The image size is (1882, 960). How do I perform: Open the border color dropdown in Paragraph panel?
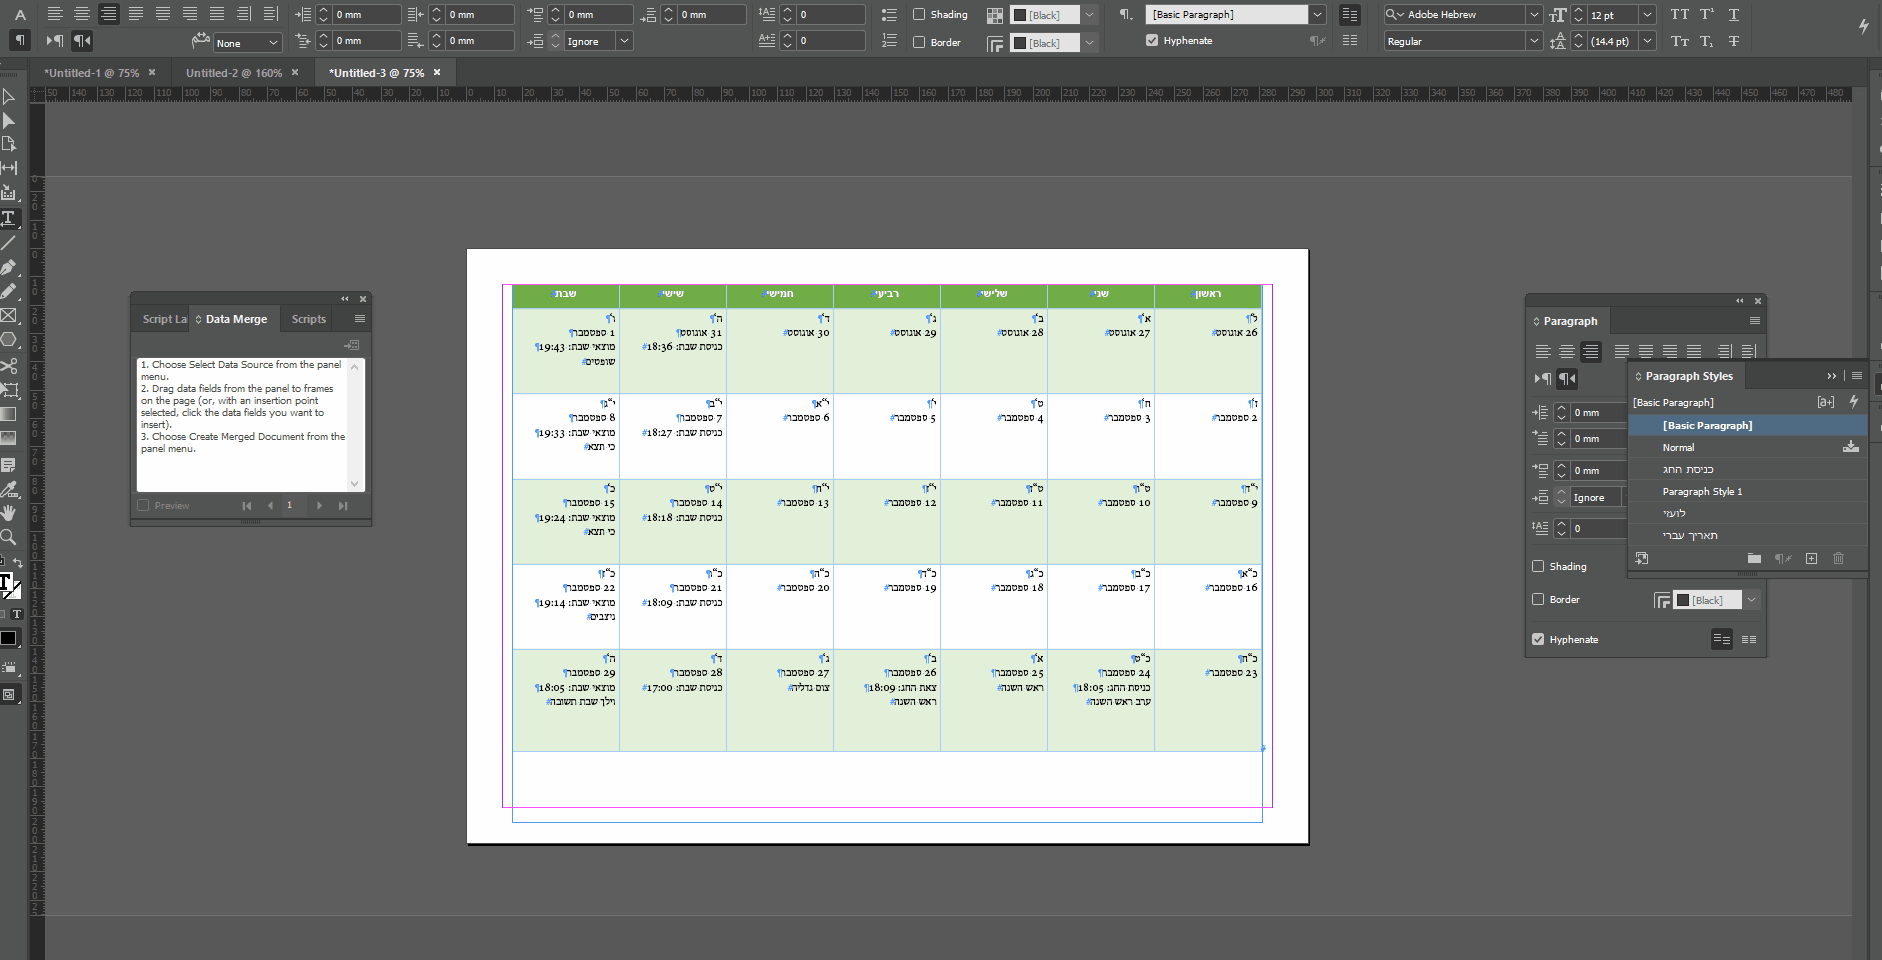pyautogui.click(x=1751, y=600)
